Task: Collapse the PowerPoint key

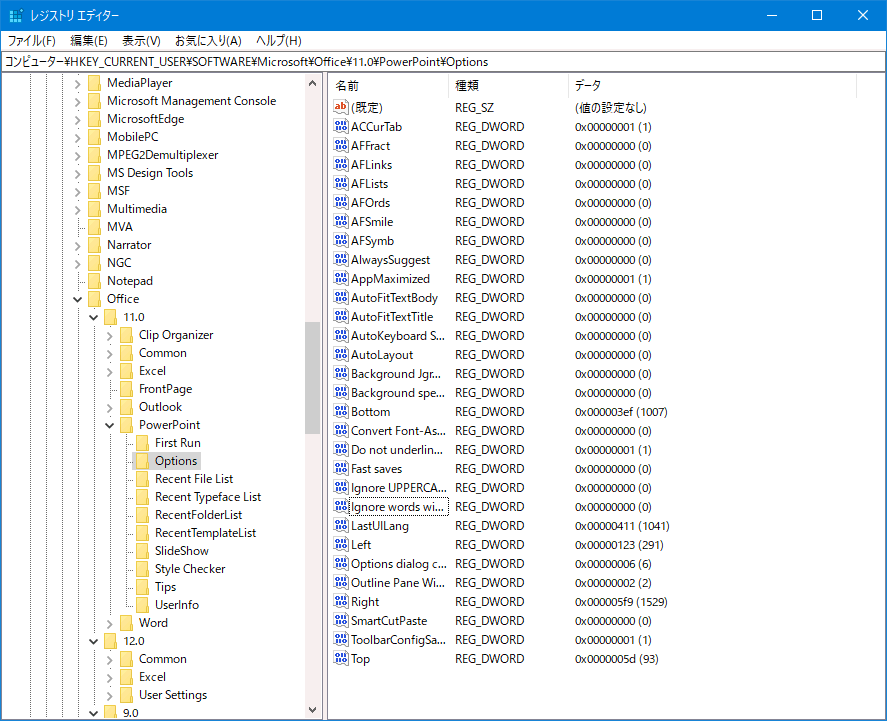Action: pos(110,425)
